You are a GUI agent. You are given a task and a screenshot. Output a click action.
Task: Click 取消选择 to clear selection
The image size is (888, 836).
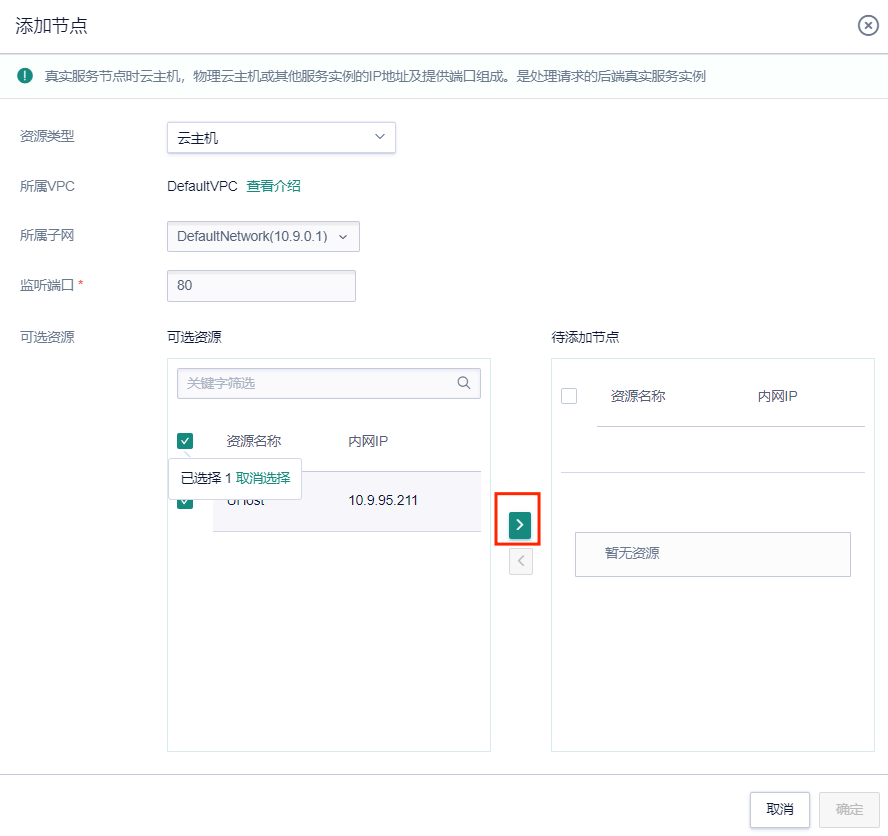[x=263, y=478]
